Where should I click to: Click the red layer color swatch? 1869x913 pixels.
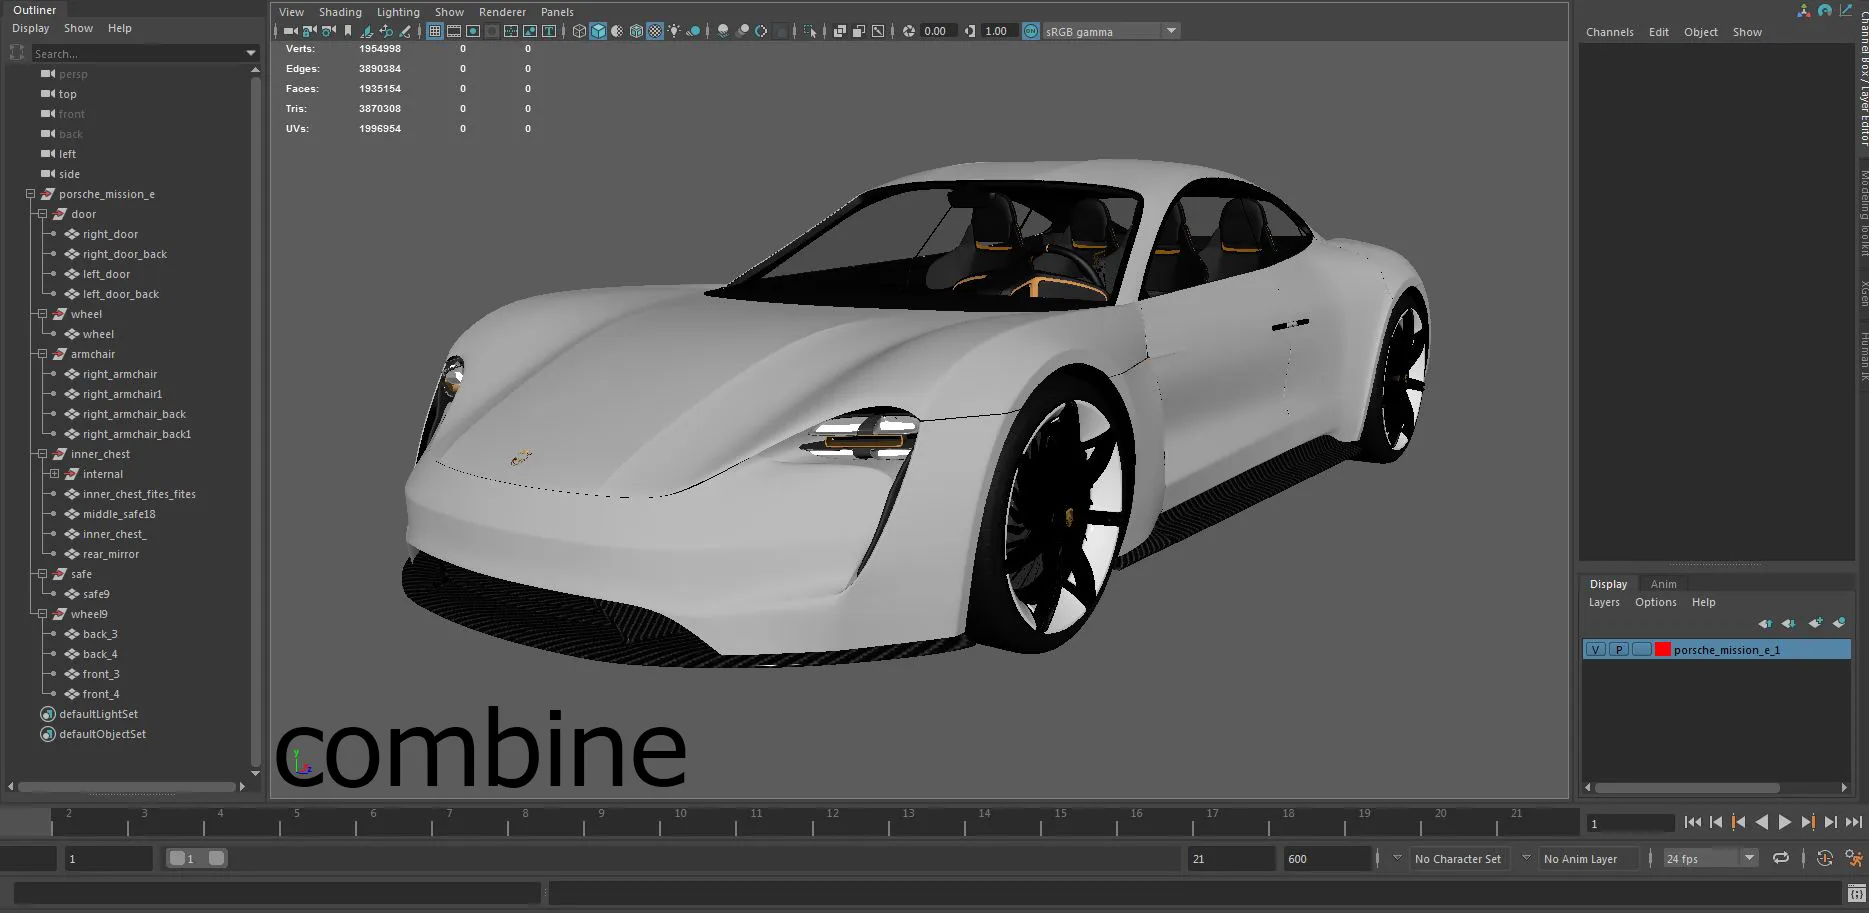coord(1662,650)
